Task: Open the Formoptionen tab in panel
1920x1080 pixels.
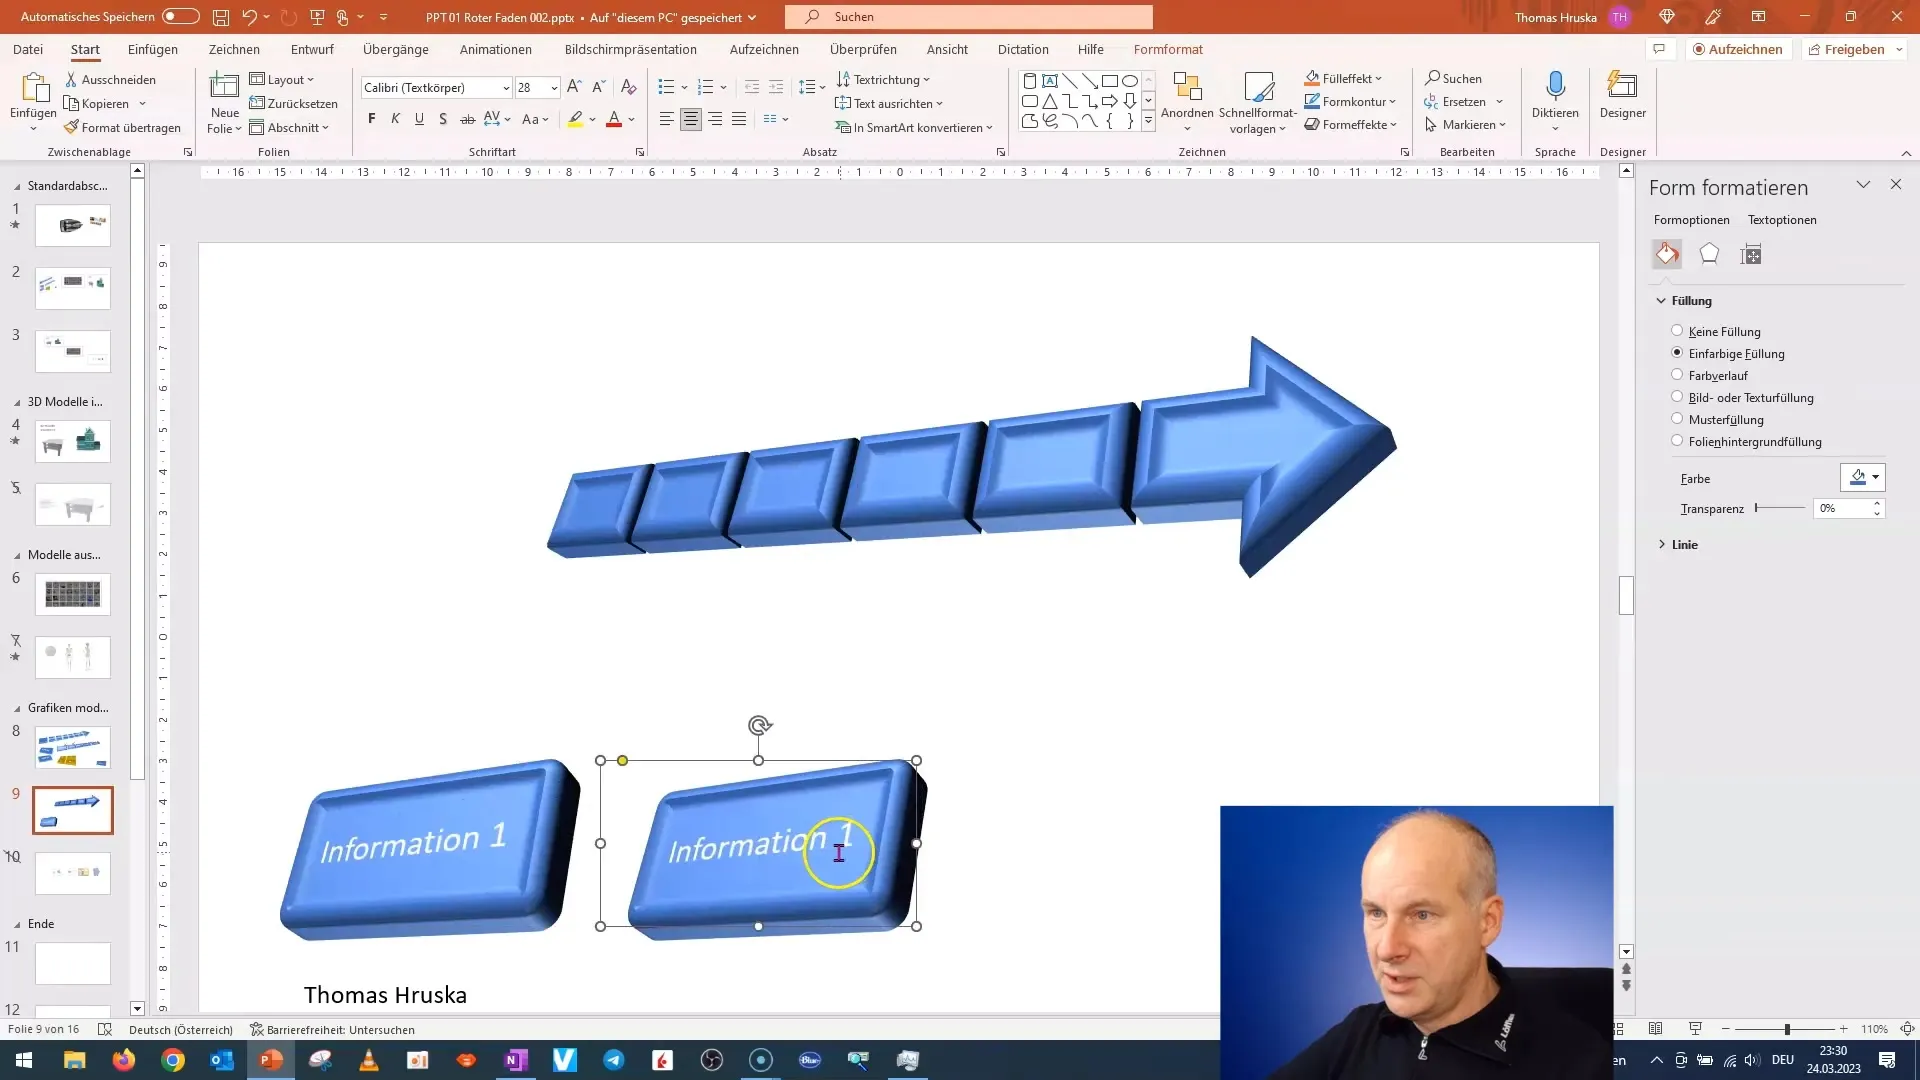Action: tap(1692, 219)
